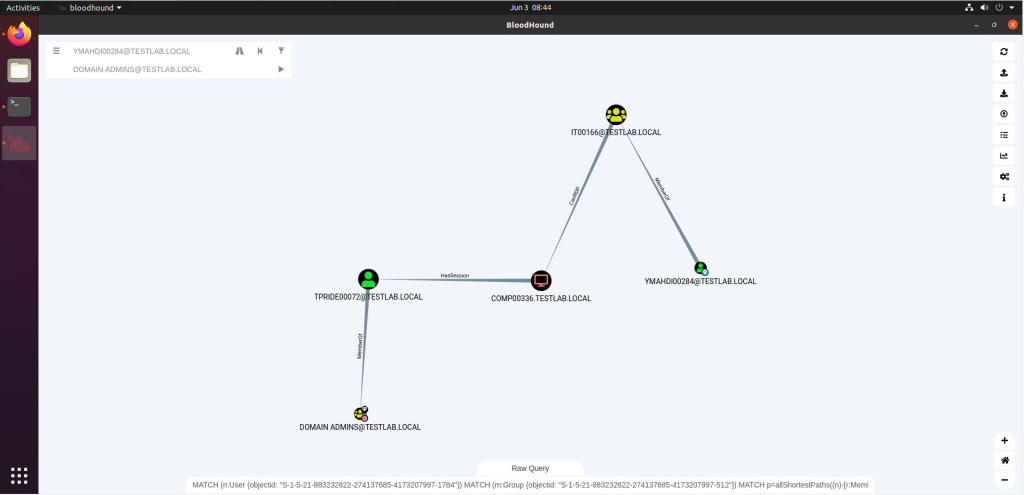Click the back navigation icon in search bar

point(260,51)
